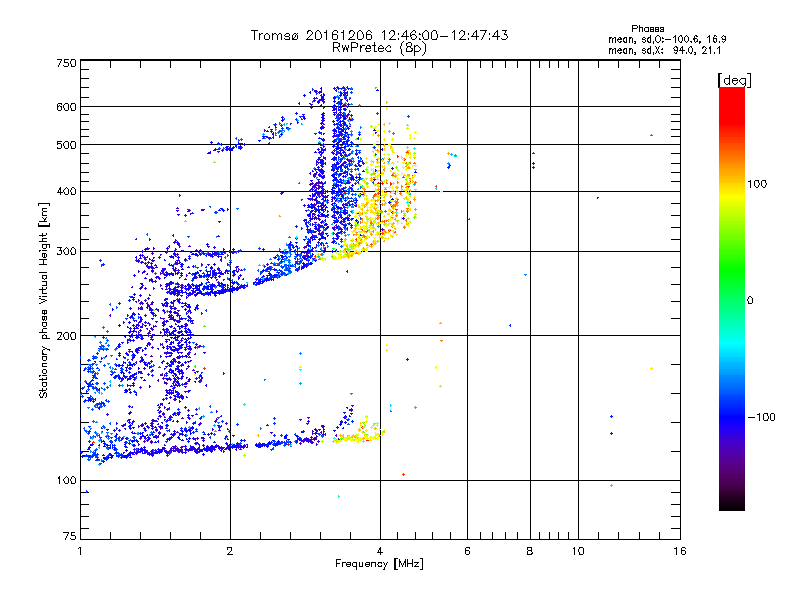Click the x-axis tick label '8'
The height and width of the screenshot is (600, 800).
coord(530,551)
